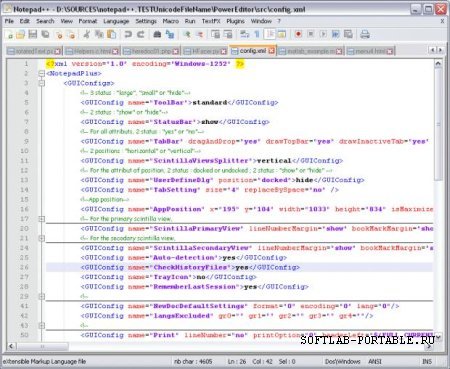The width and height of the screenshot is (450, 369).
Task: Open Find with the binoculars icon
Action: coord(157,34)
